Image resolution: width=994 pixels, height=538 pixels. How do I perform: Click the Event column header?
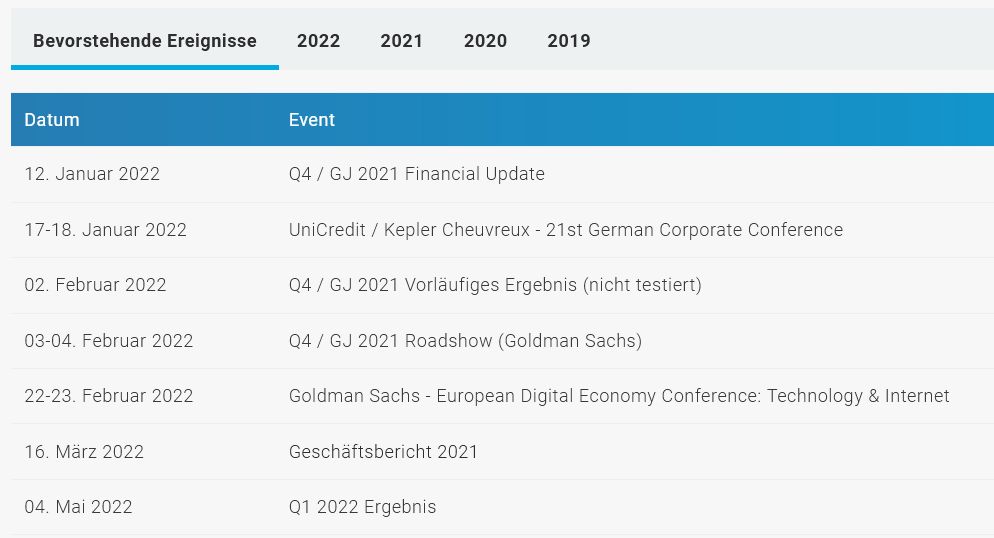tap(312, 120)
